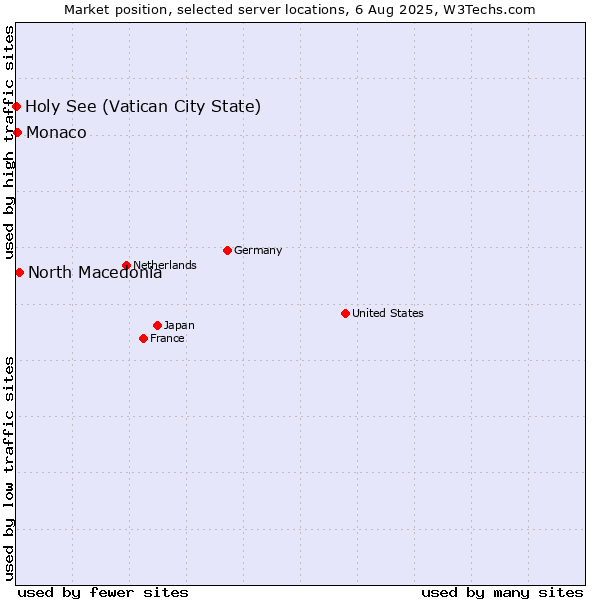
Task: Click the Japan red data point
Action: point(158,326)
